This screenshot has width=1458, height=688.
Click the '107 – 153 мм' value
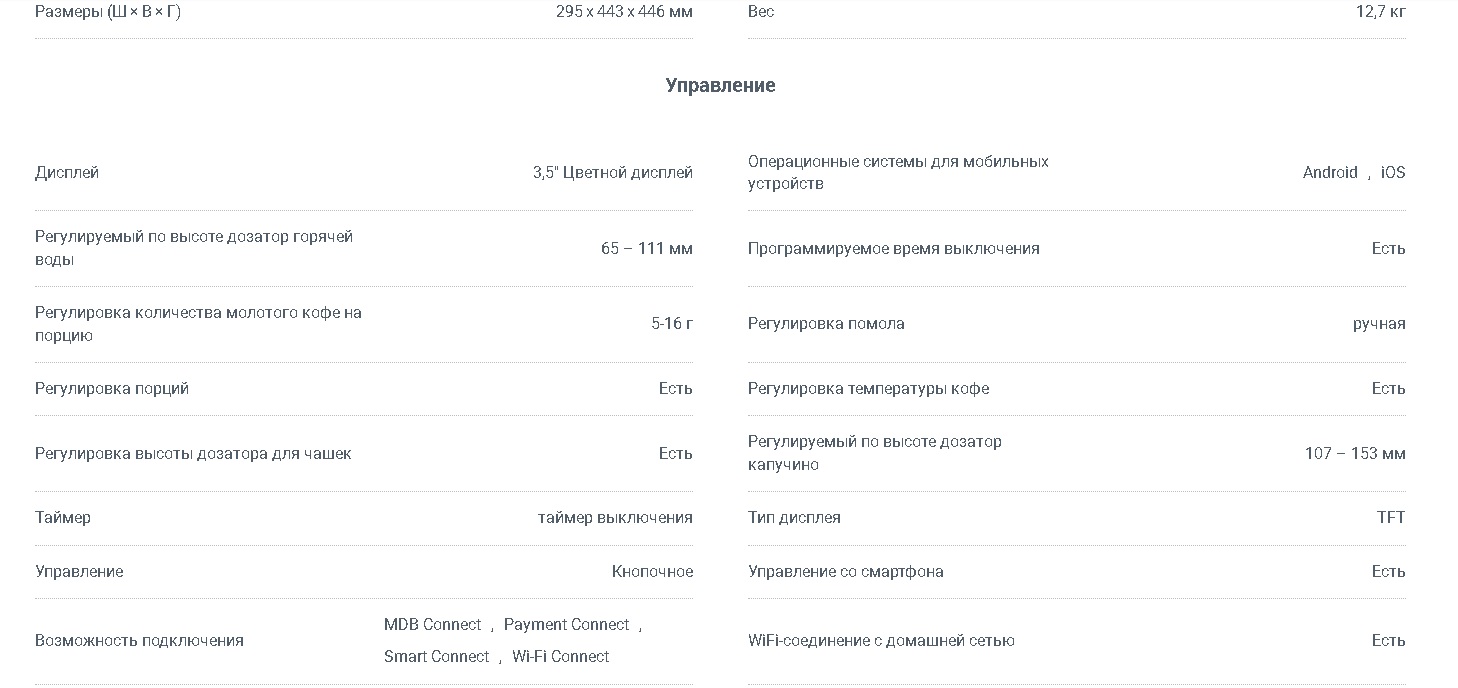1355,454
